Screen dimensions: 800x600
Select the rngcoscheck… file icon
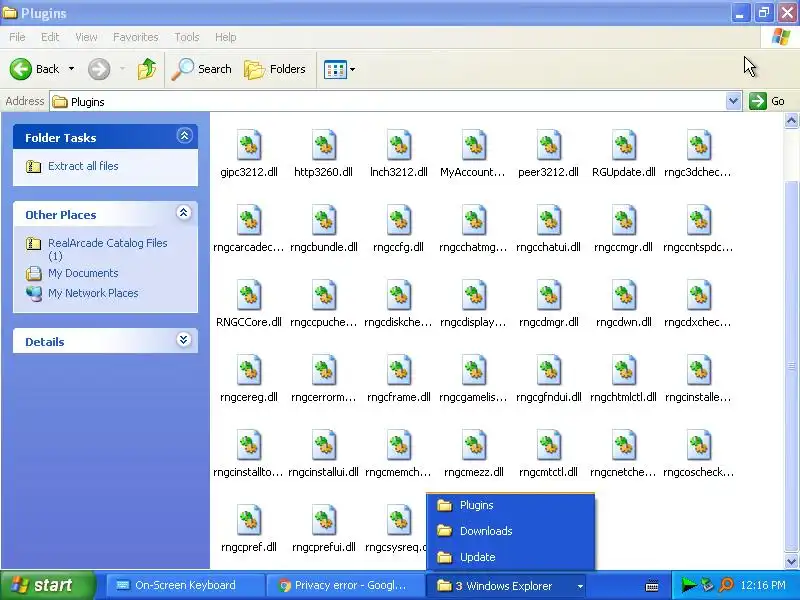699,445
